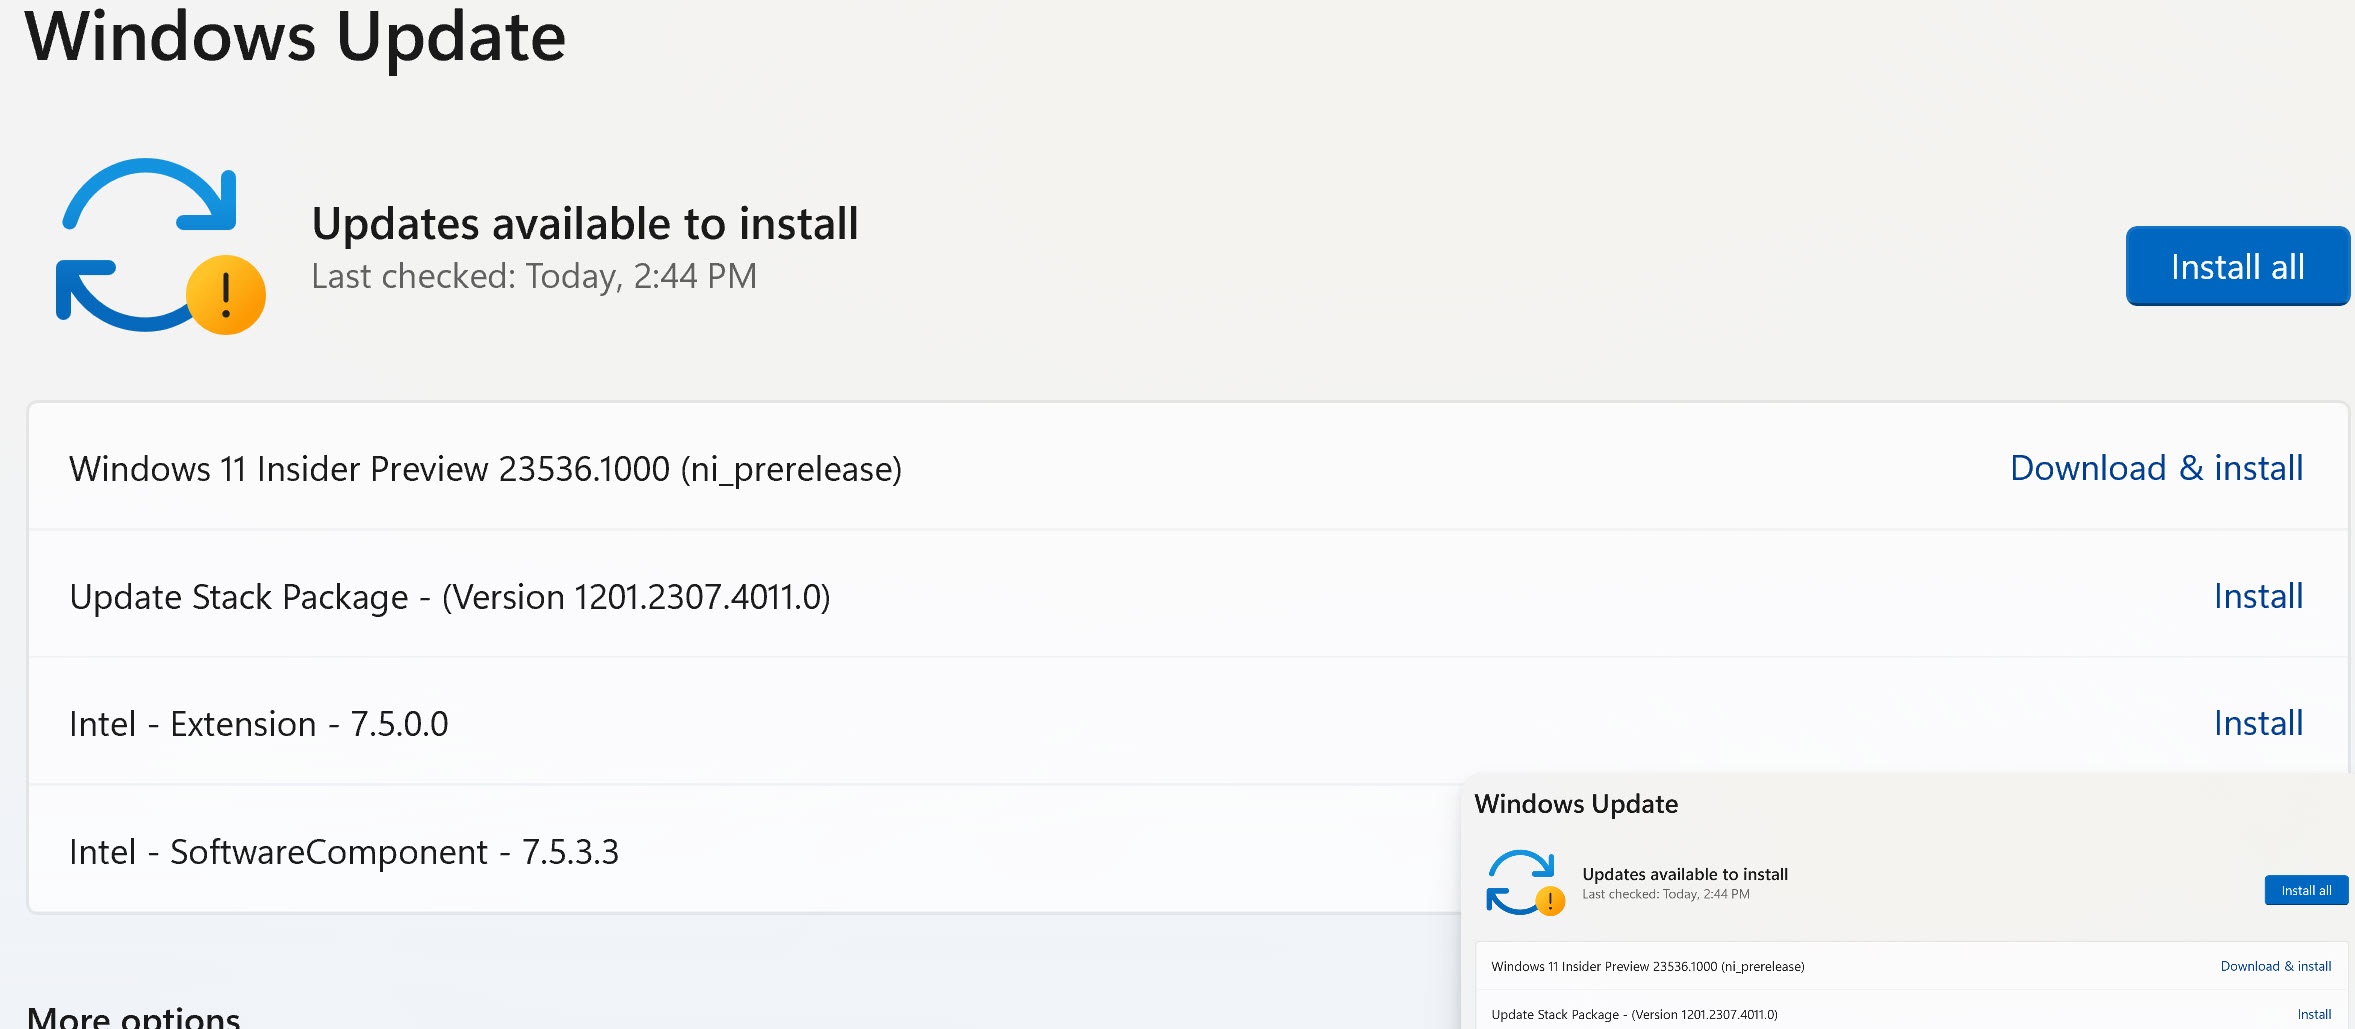Install the Intel Extension 7.5.0.0 update
This screenshot has width=2355, height=1029.
(x=2258, y=723)
